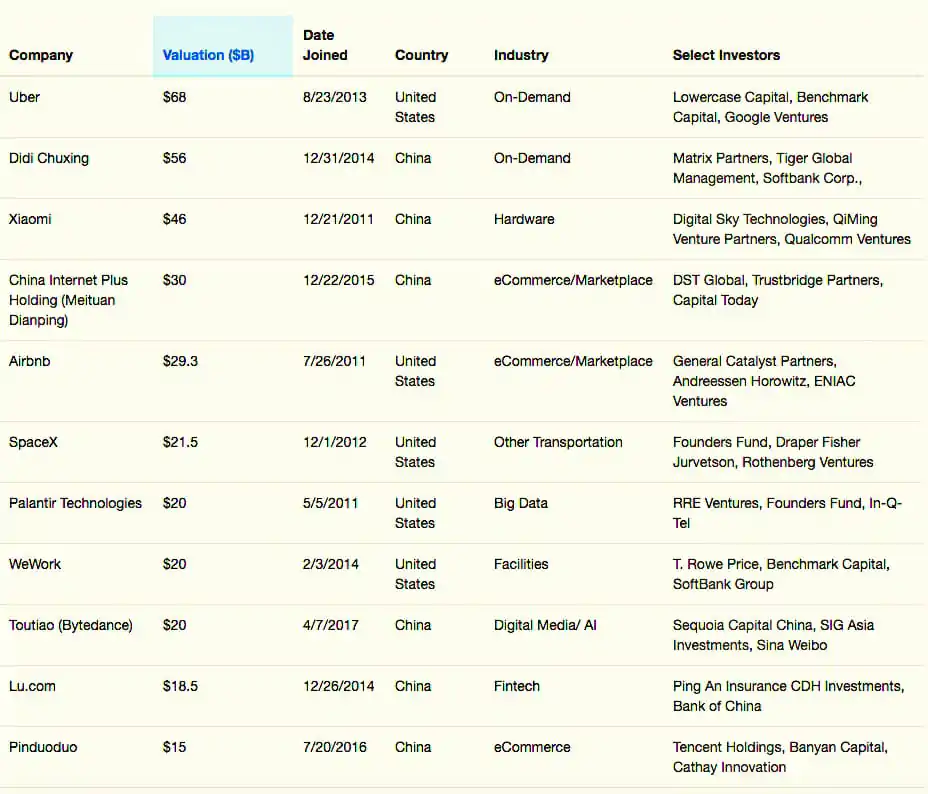Screen dimensions: 928x794
Task: Select the Airbnb company cell
Action: click(30, 361)
